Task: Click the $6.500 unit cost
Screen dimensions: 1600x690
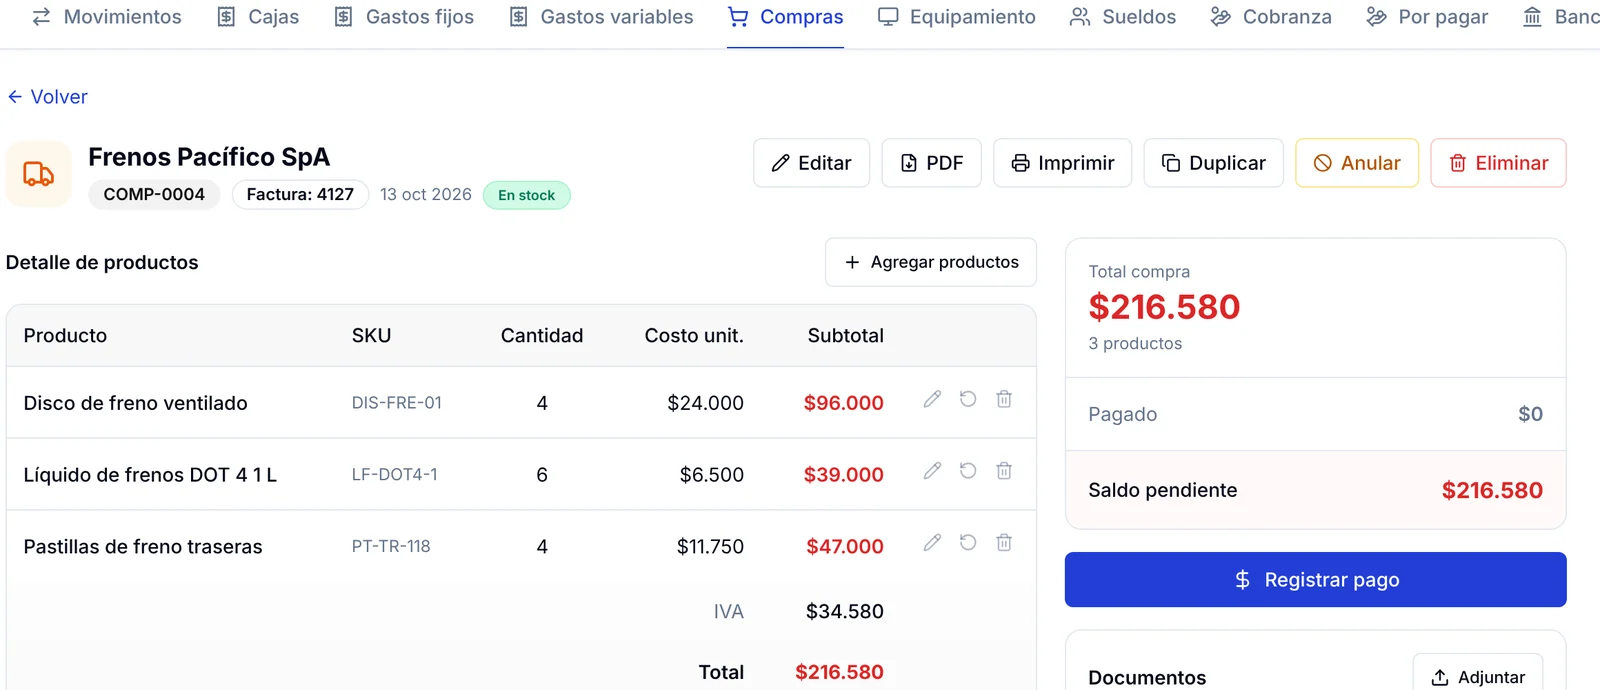Action: point(712,475)
